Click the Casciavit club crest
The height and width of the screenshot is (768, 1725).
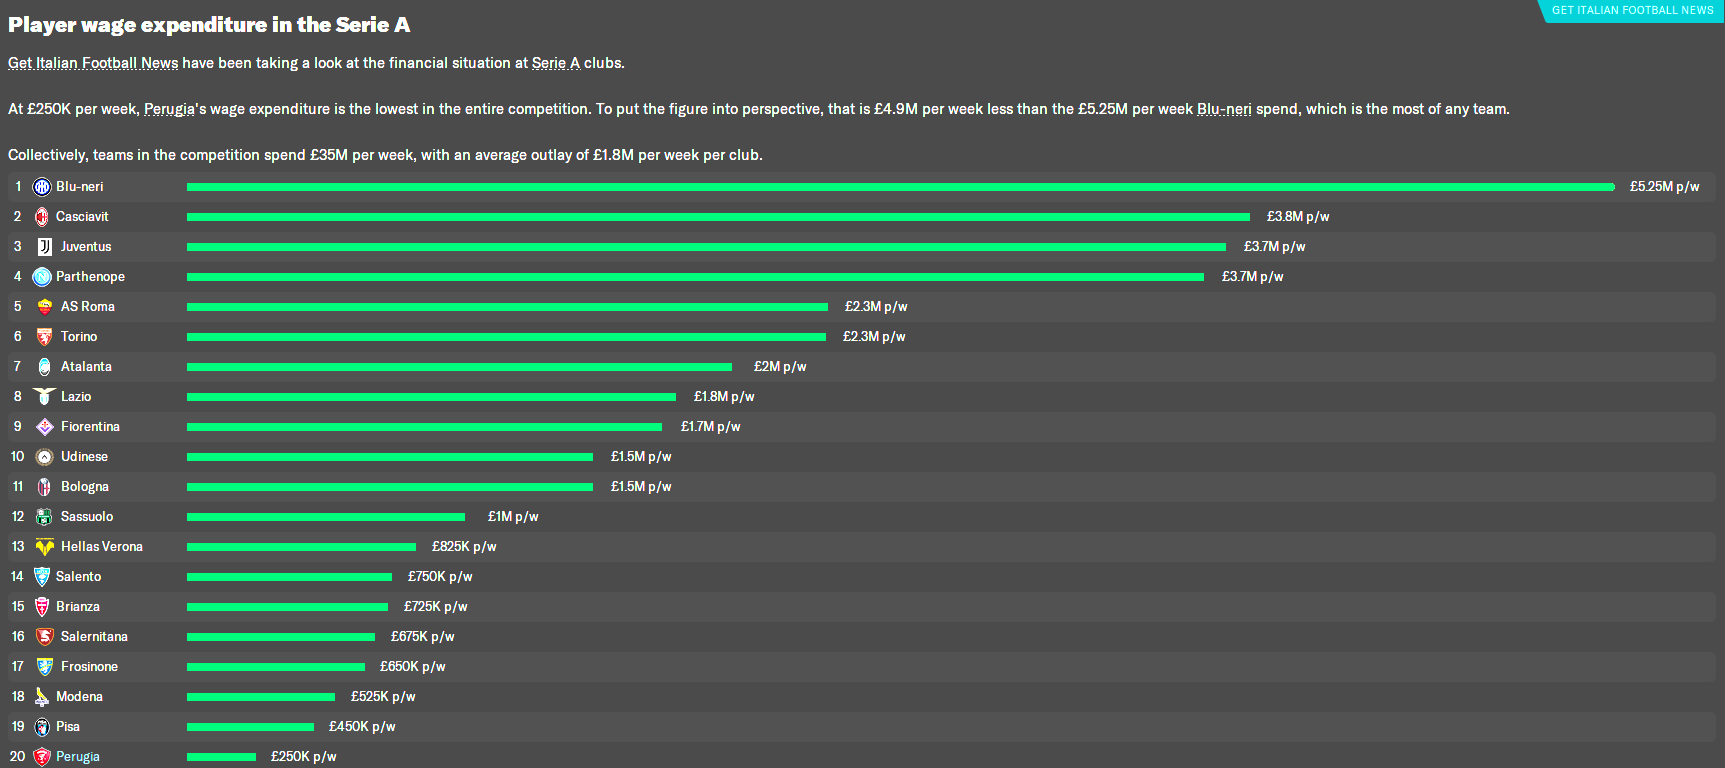pyautogui.click(x=42, y=217)
